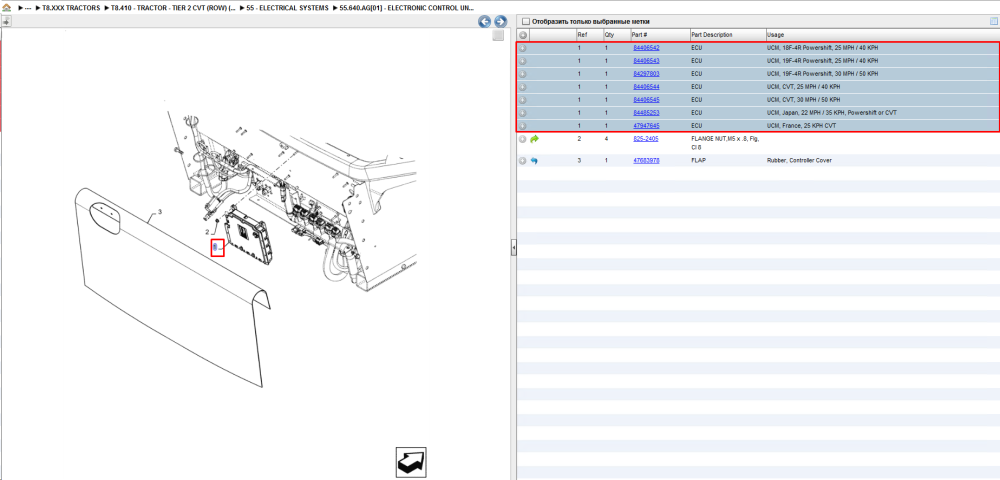This screenshot has height=480, width=1000.
Task: Click the round icon in table header row
Action: coord(523,35)
